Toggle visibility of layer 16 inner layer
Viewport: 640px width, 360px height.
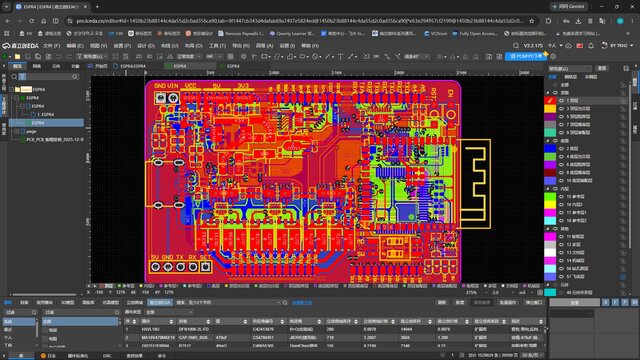561,204
